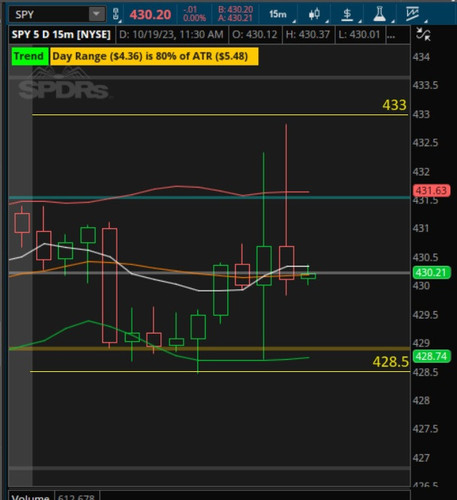Click the green 428.74 price bubble

point(431,356)
